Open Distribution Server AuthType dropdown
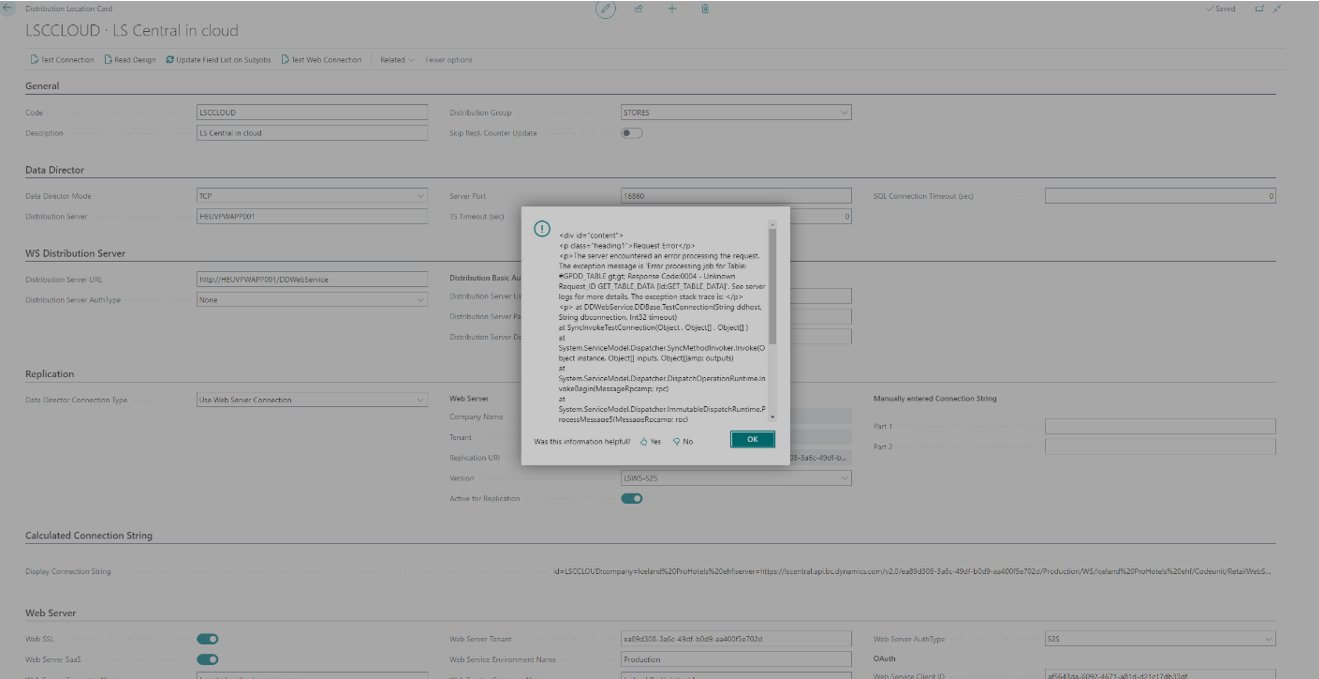 coord(420,299)
